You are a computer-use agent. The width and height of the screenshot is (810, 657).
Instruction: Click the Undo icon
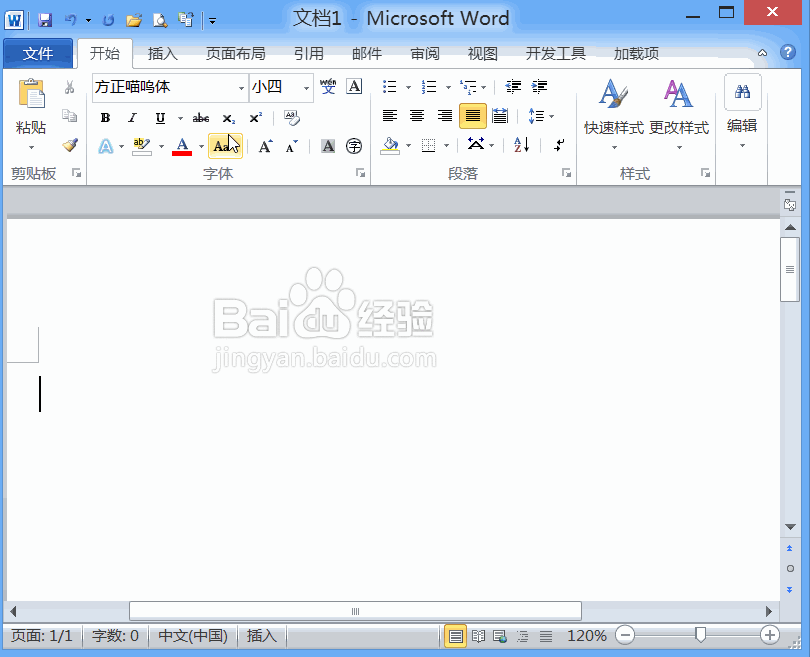point(71,20)
